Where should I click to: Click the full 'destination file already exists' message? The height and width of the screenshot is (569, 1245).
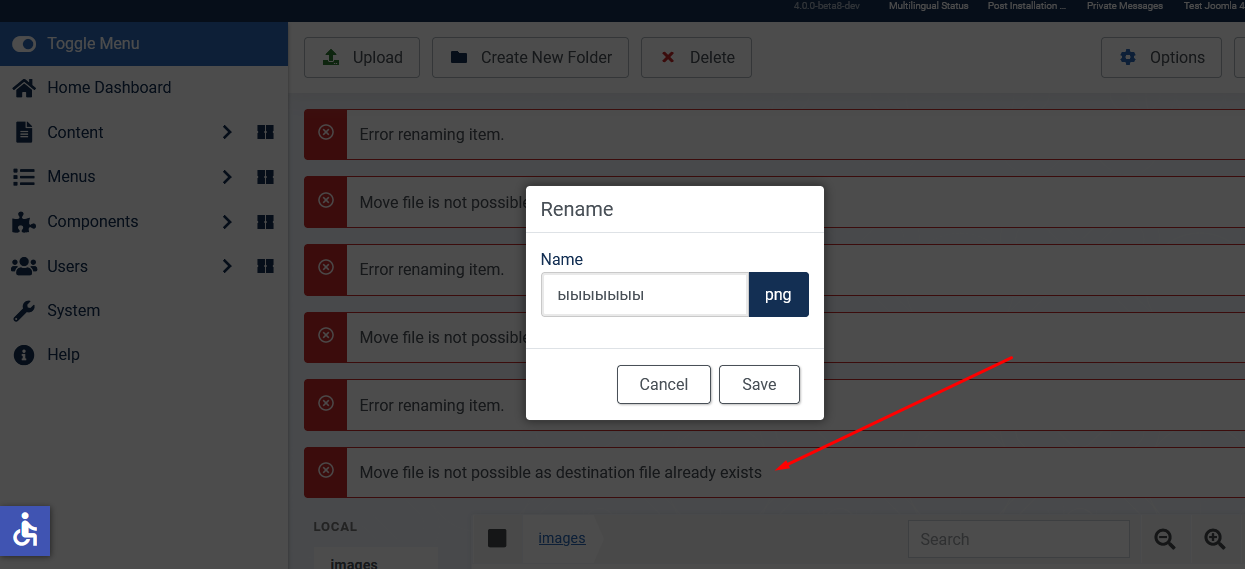coord(561,472)
